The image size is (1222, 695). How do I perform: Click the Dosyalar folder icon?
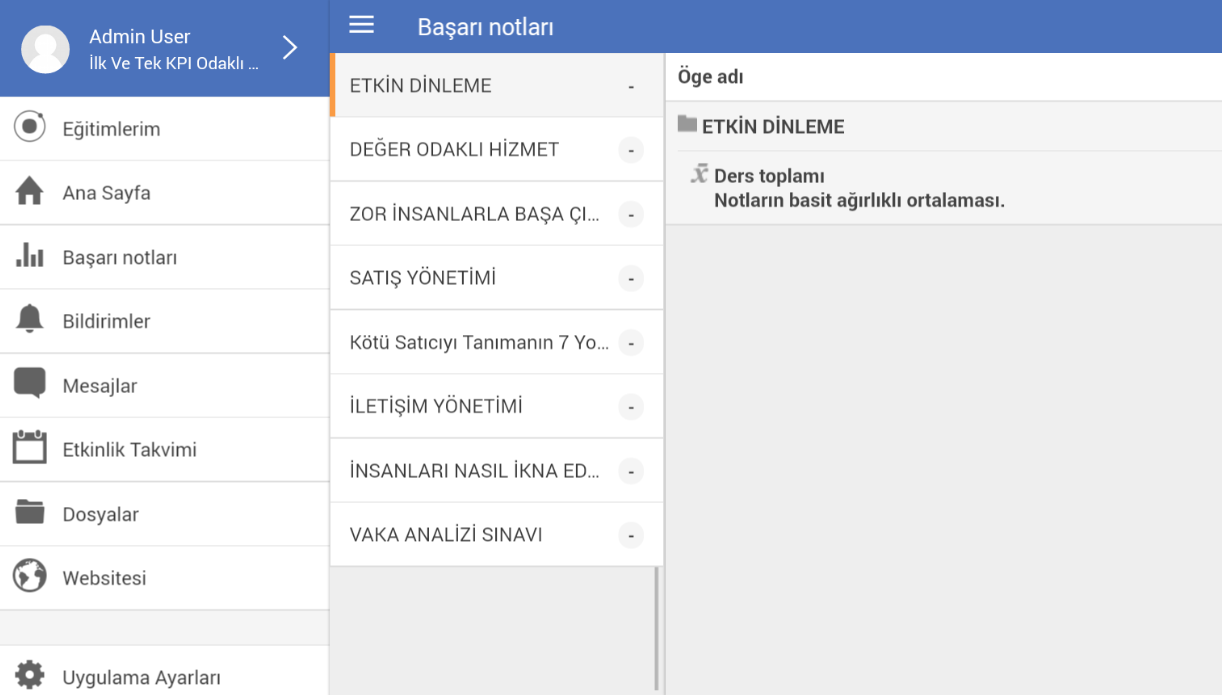click(30, 512)
